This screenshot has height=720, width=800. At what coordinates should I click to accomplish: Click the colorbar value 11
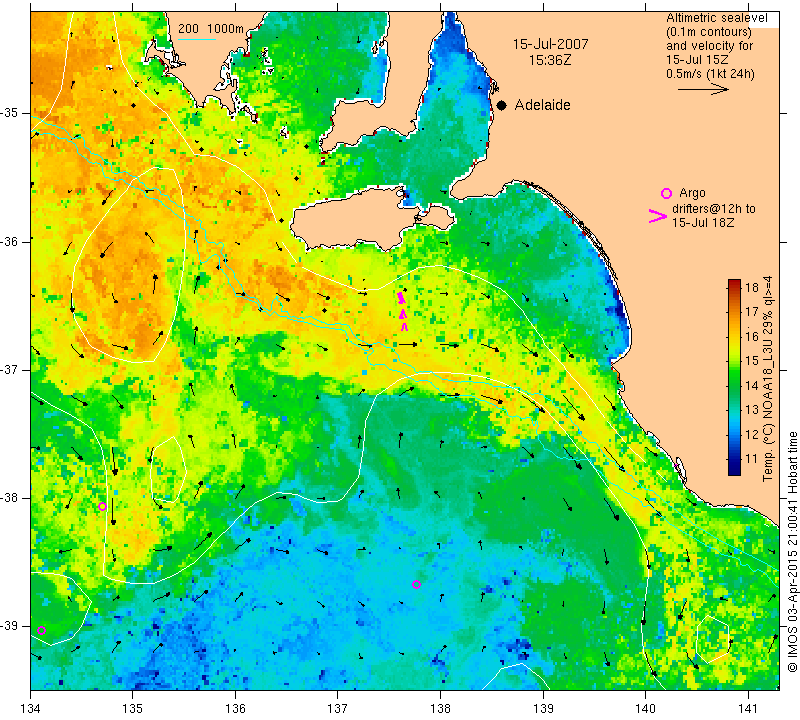click(752, 459)
